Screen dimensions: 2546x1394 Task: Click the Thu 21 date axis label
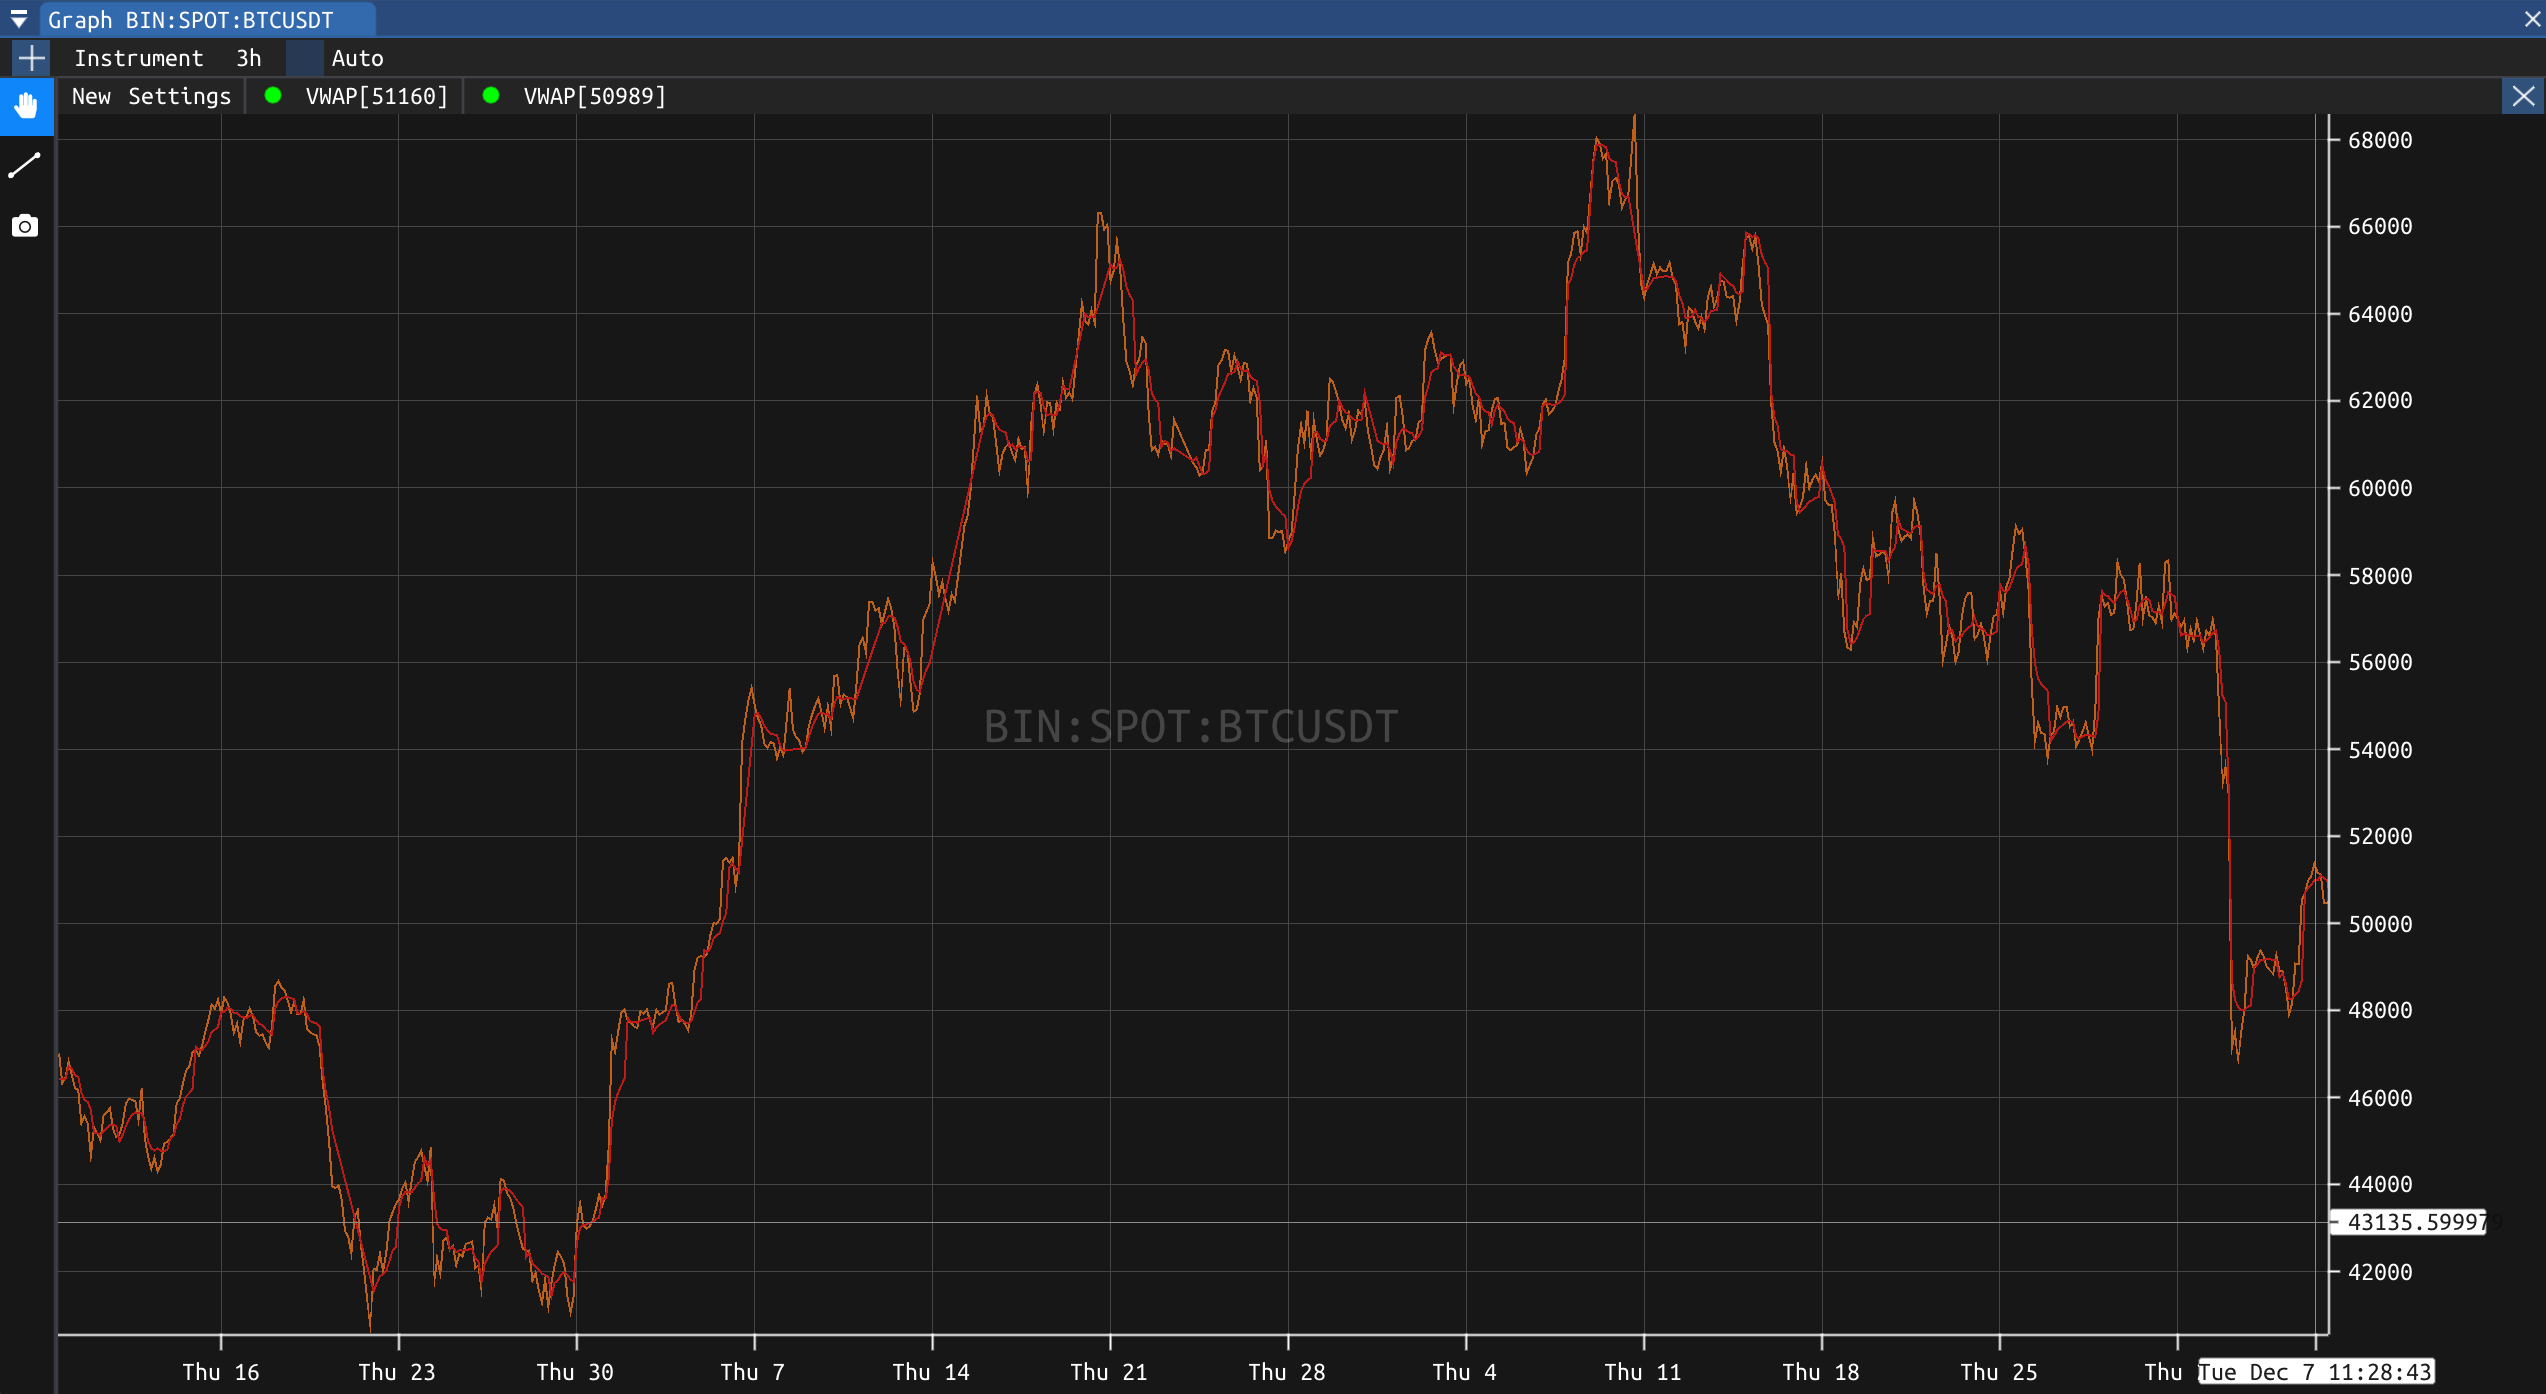pos(1109,1372)
